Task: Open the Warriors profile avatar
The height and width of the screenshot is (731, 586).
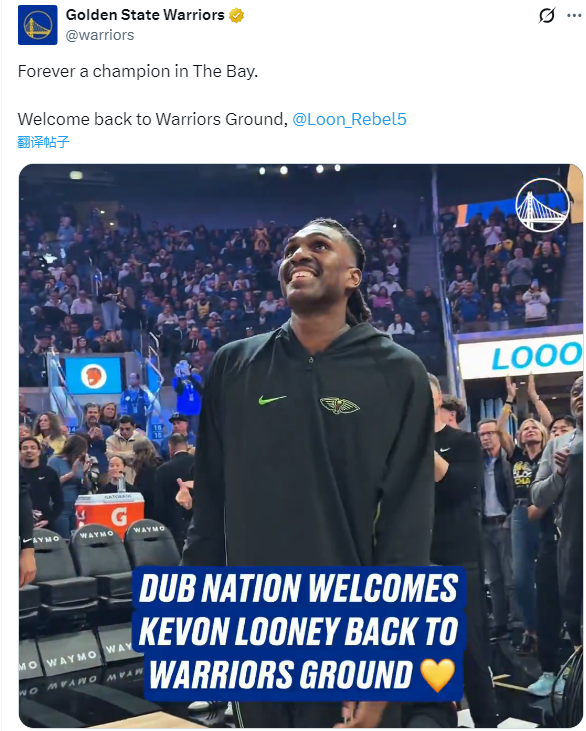Action: 38,25
